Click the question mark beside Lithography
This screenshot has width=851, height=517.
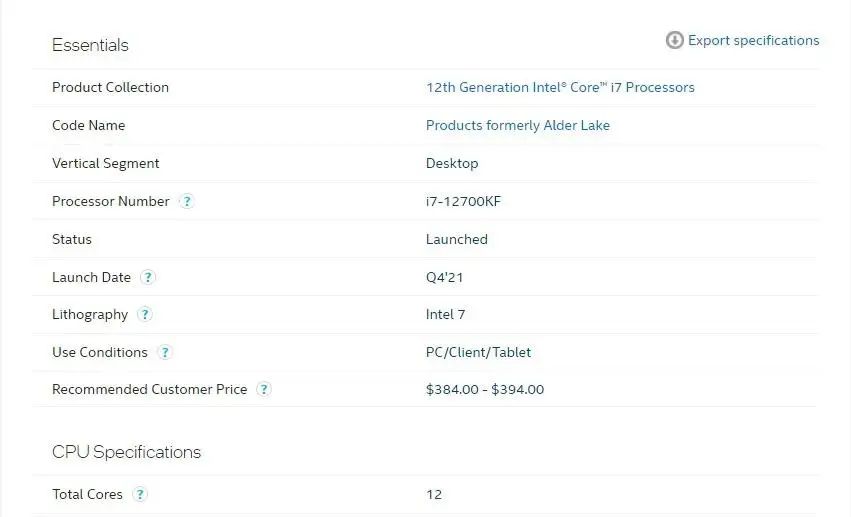[x=145, y=314]
